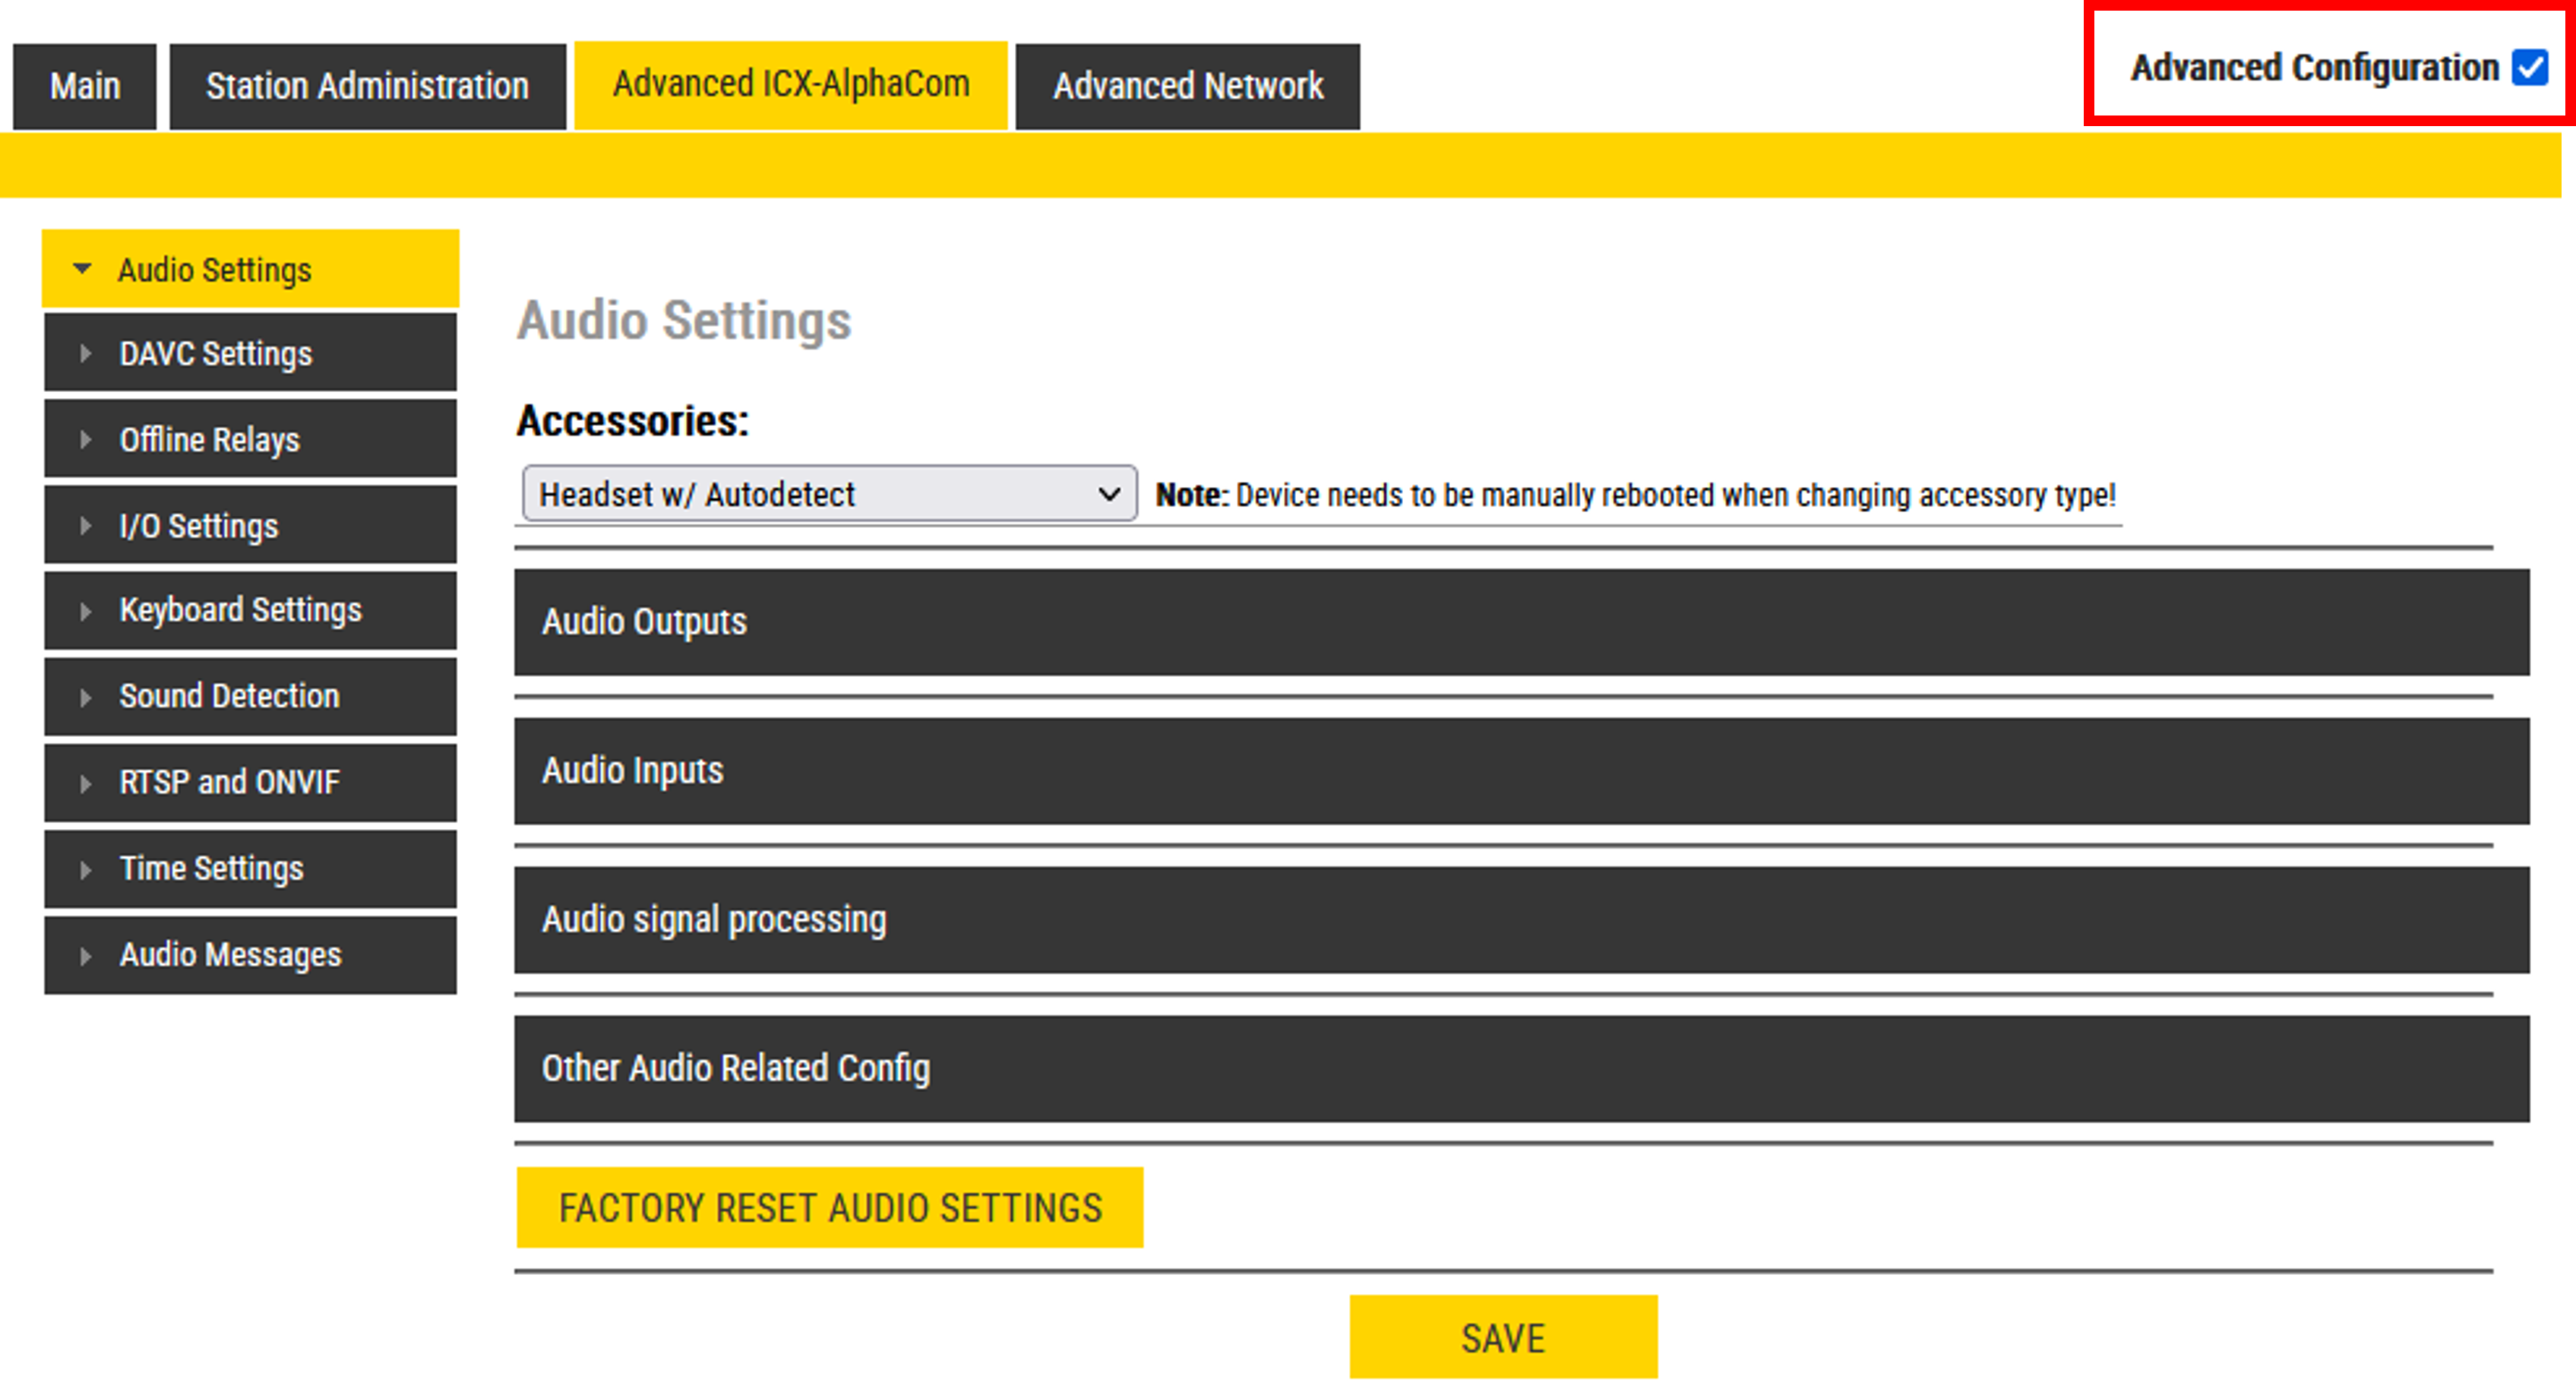Open the Advanced Network tab

click(1187, 87)
